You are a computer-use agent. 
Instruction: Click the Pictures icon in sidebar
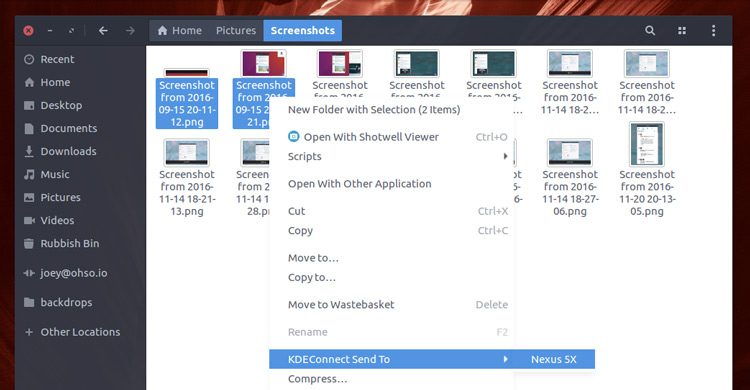29,197
